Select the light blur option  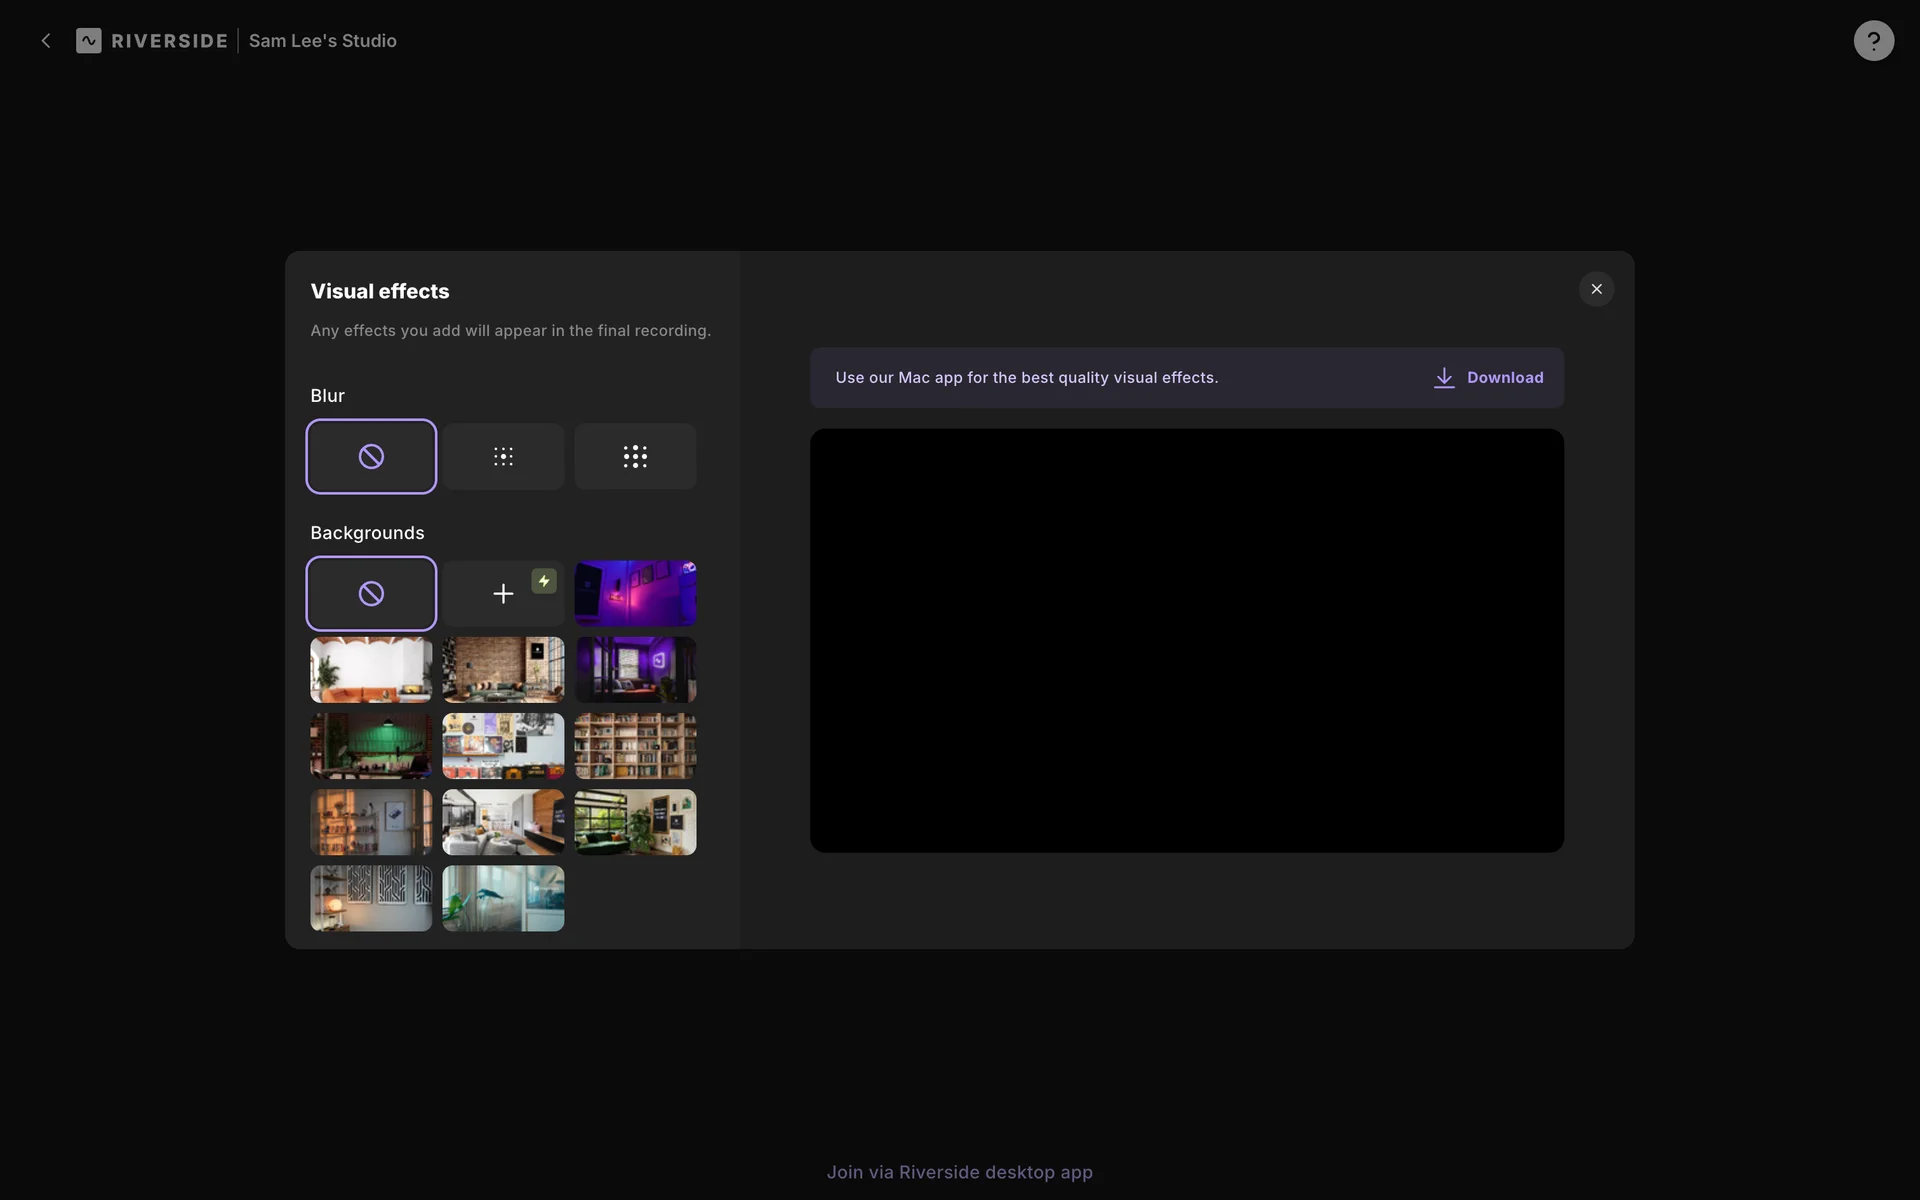[x=503, y=456]
